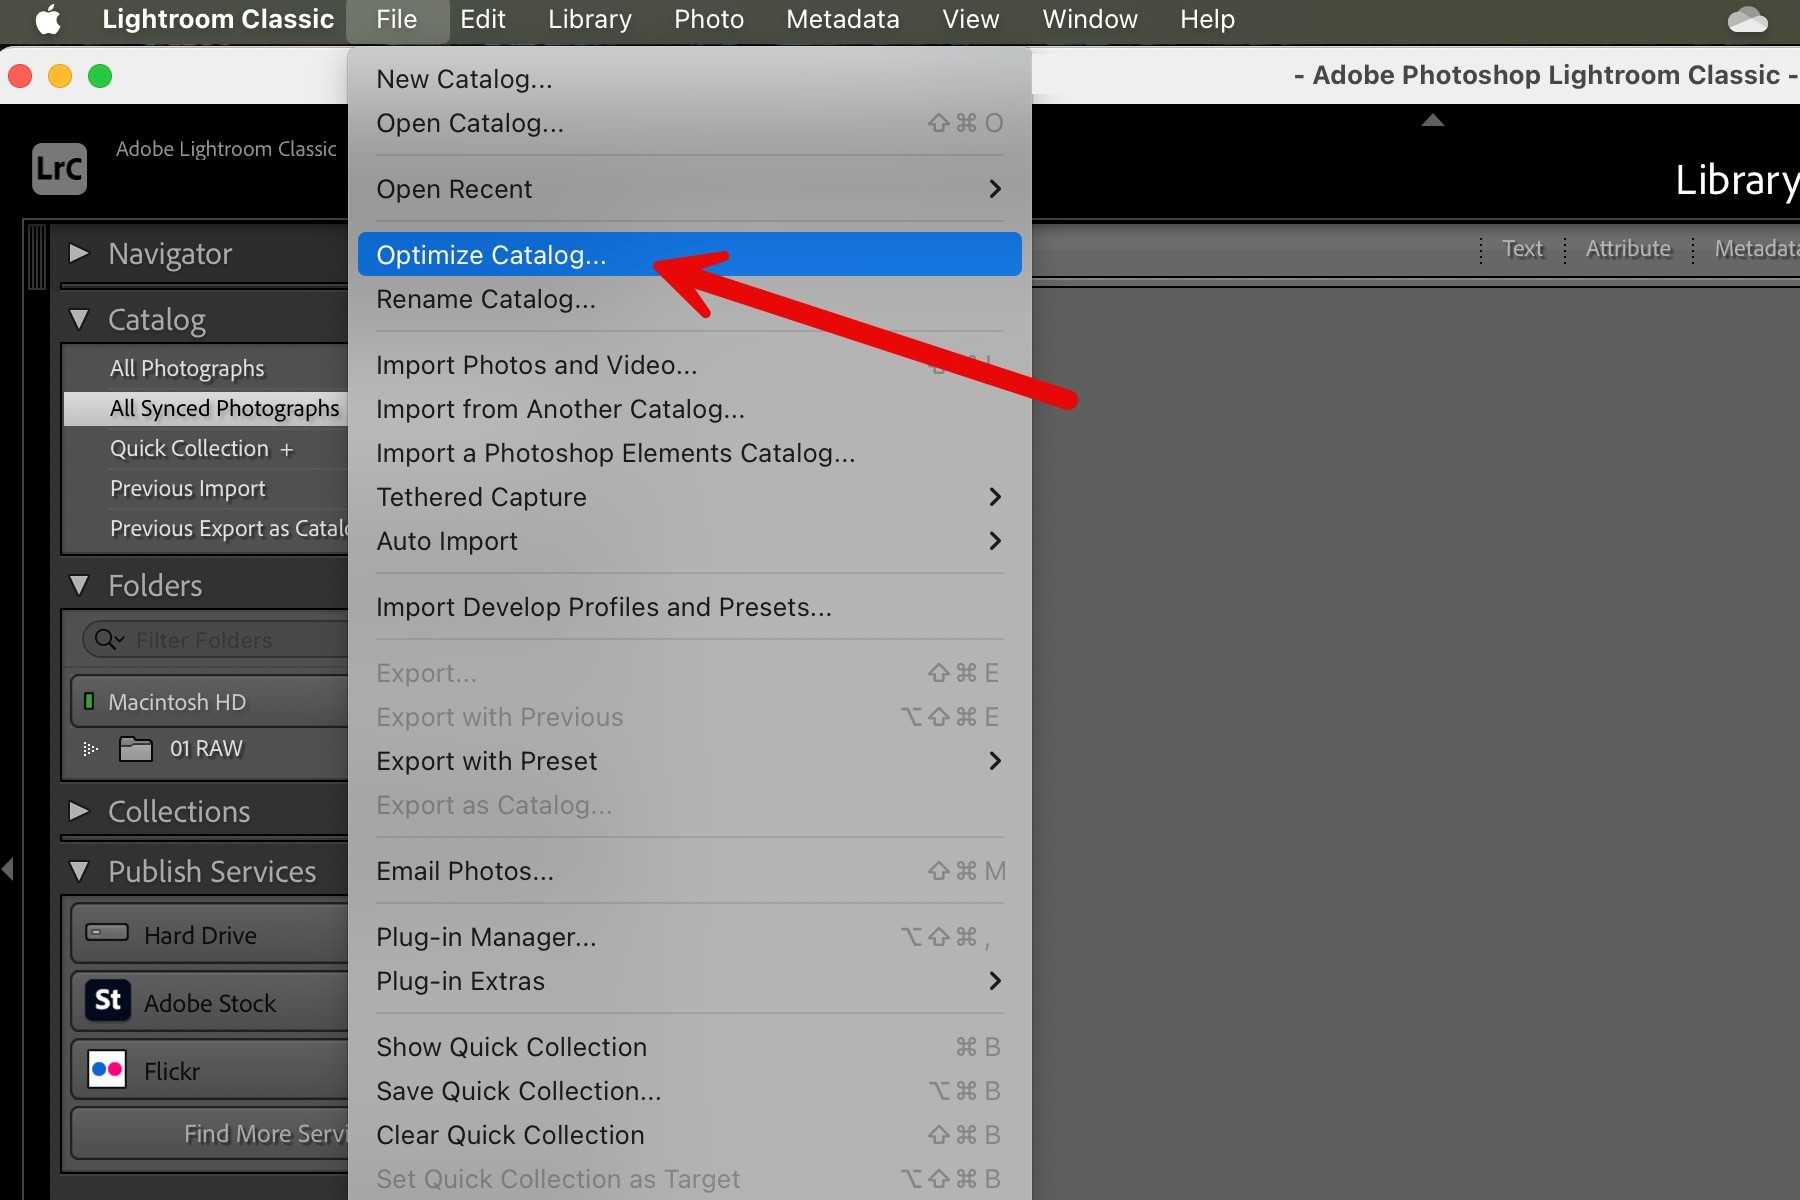Select Optimize Catalog...

(x=689, y=255)
